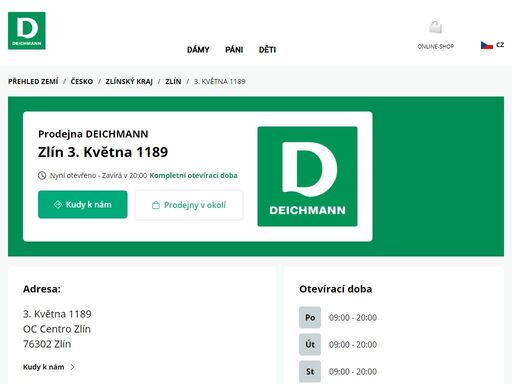Viewport: 512px width, 384px height.
Task: Click the green Kudy k nám button
Action: point(83,204)
